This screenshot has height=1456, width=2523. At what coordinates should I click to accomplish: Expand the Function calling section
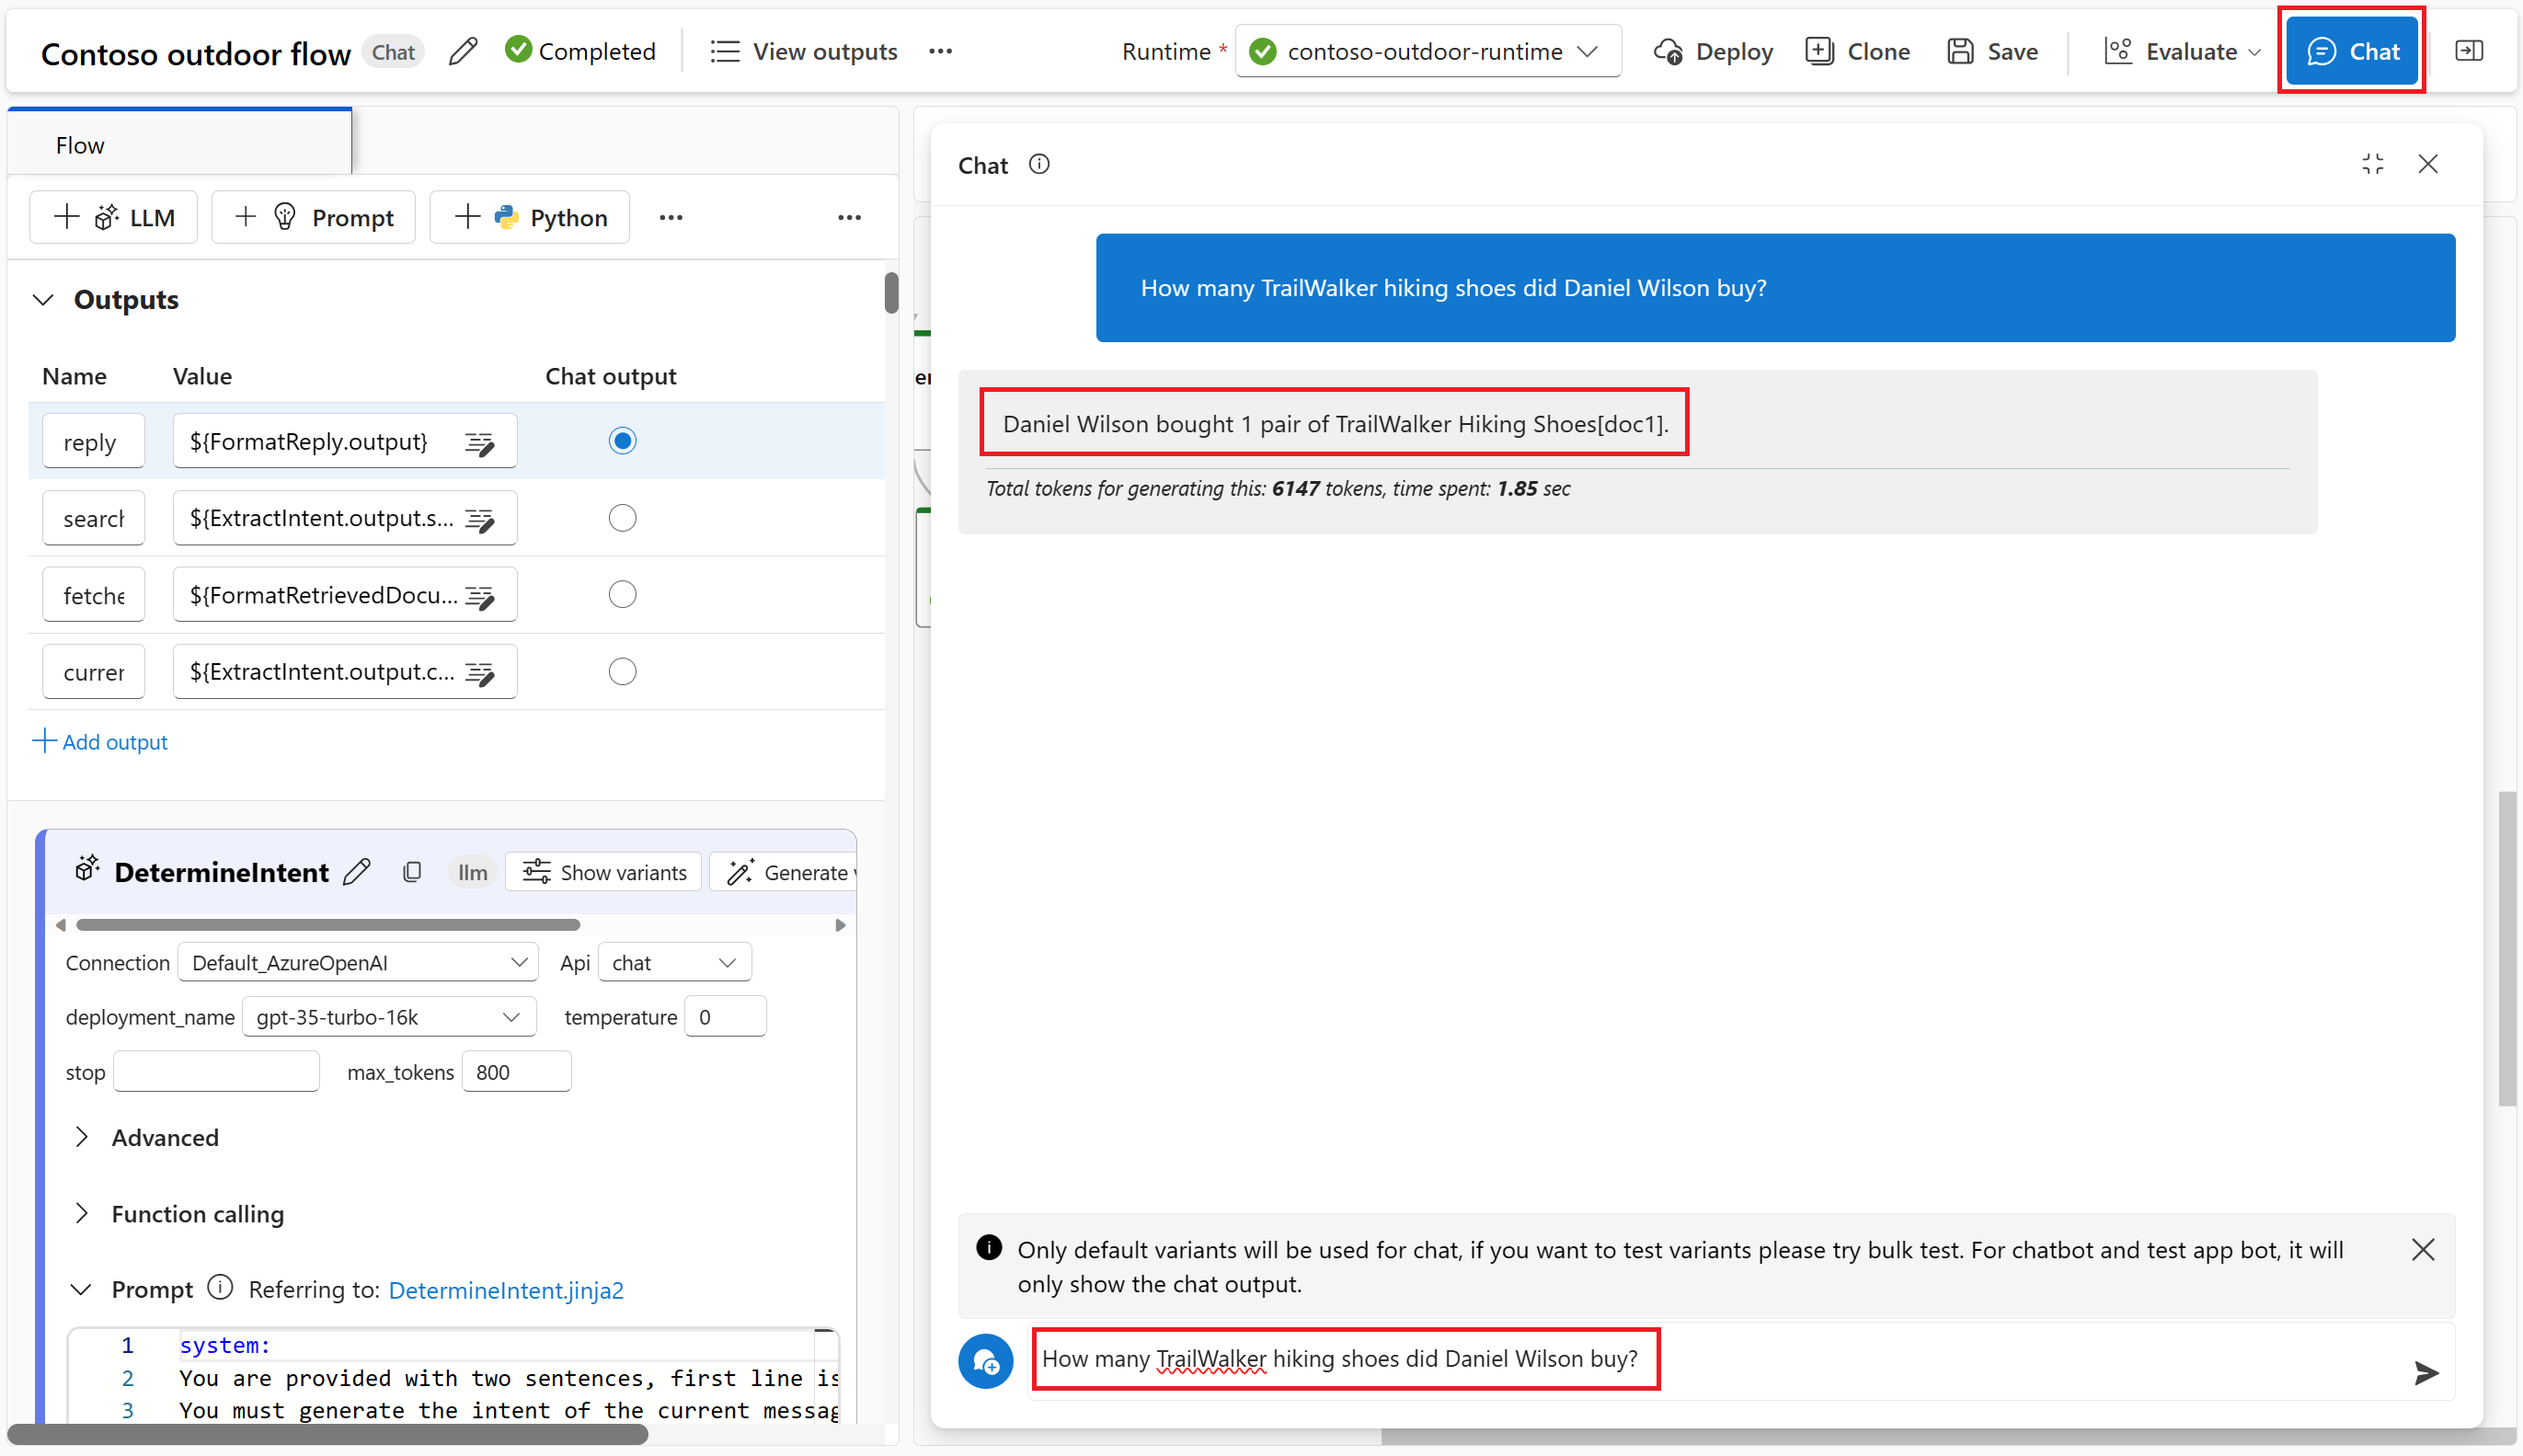click(x=82, y=1214)
